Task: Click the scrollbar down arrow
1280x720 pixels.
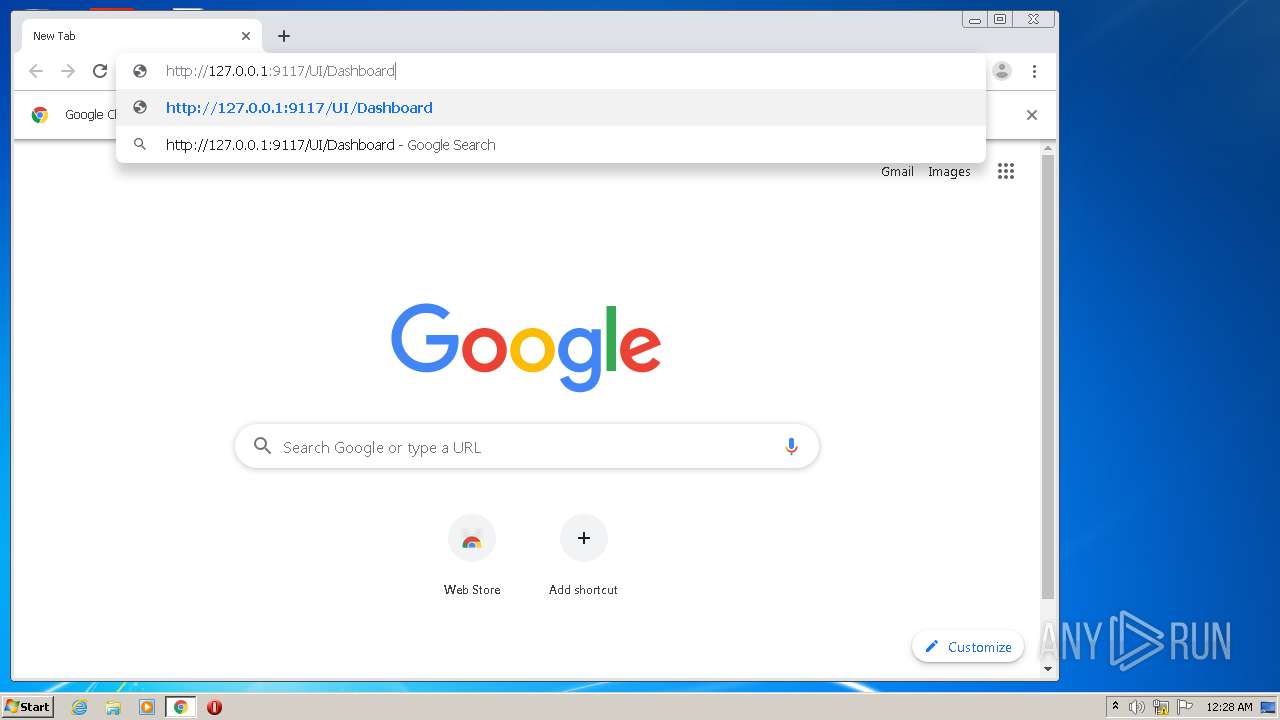Action: tap(1048, 669)
